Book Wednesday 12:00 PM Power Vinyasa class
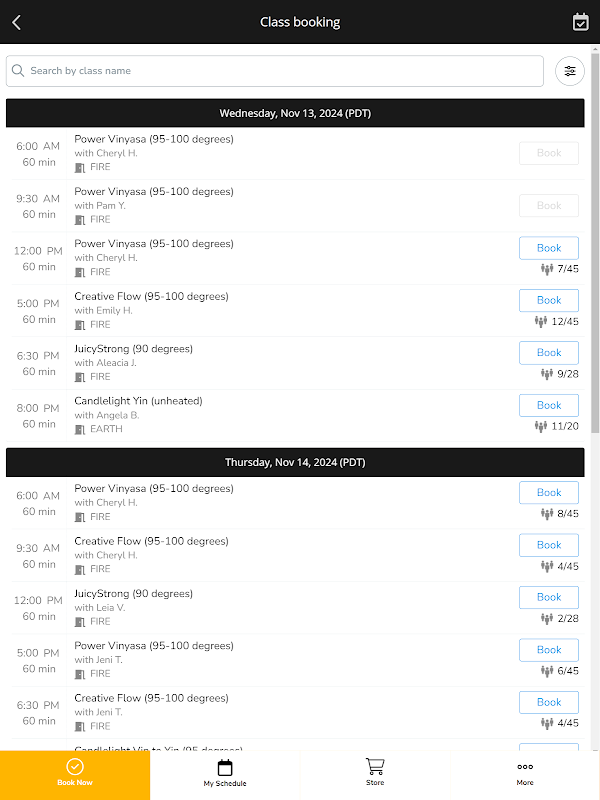Screen dimensions: 600x800 [x=548, y=248]
